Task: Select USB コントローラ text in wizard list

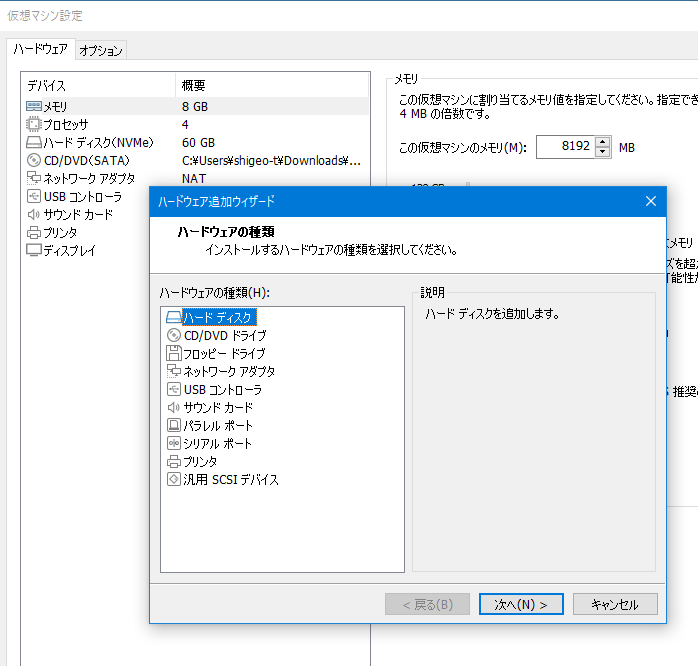Action: (x=223, y=390)
